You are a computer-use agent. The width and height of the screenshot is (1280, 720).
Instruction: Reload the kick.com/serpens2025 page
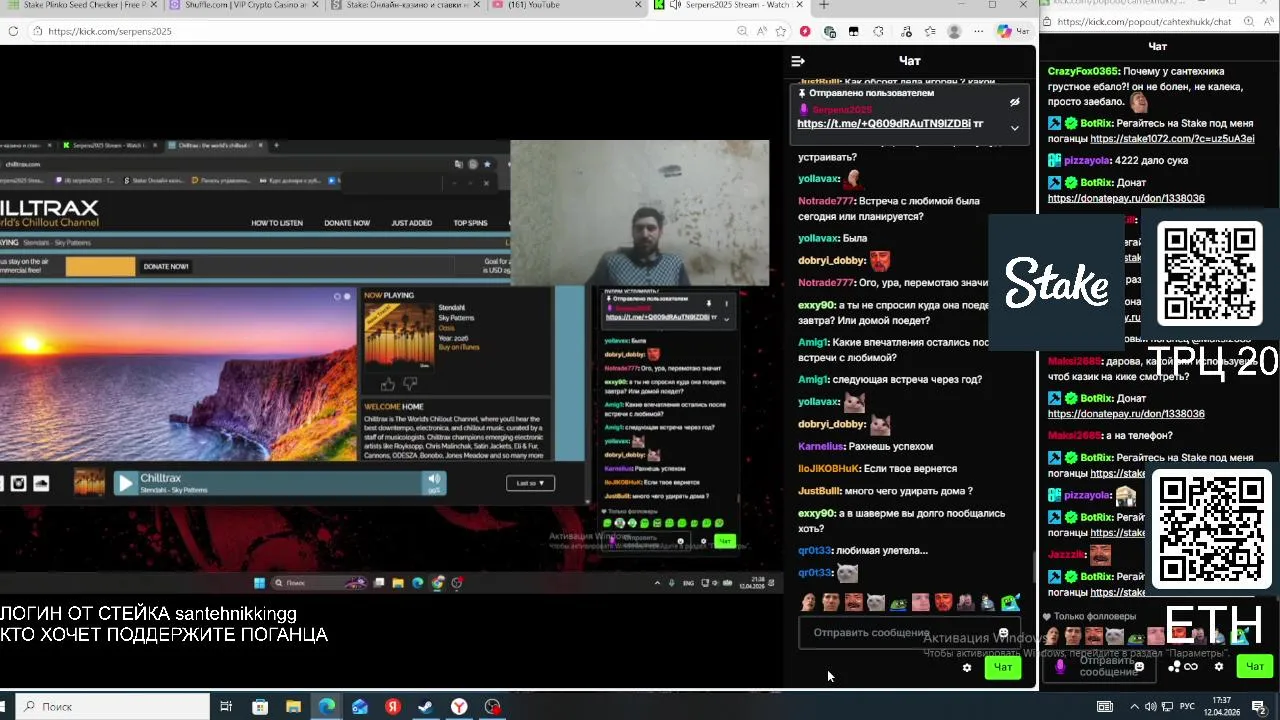13,31
